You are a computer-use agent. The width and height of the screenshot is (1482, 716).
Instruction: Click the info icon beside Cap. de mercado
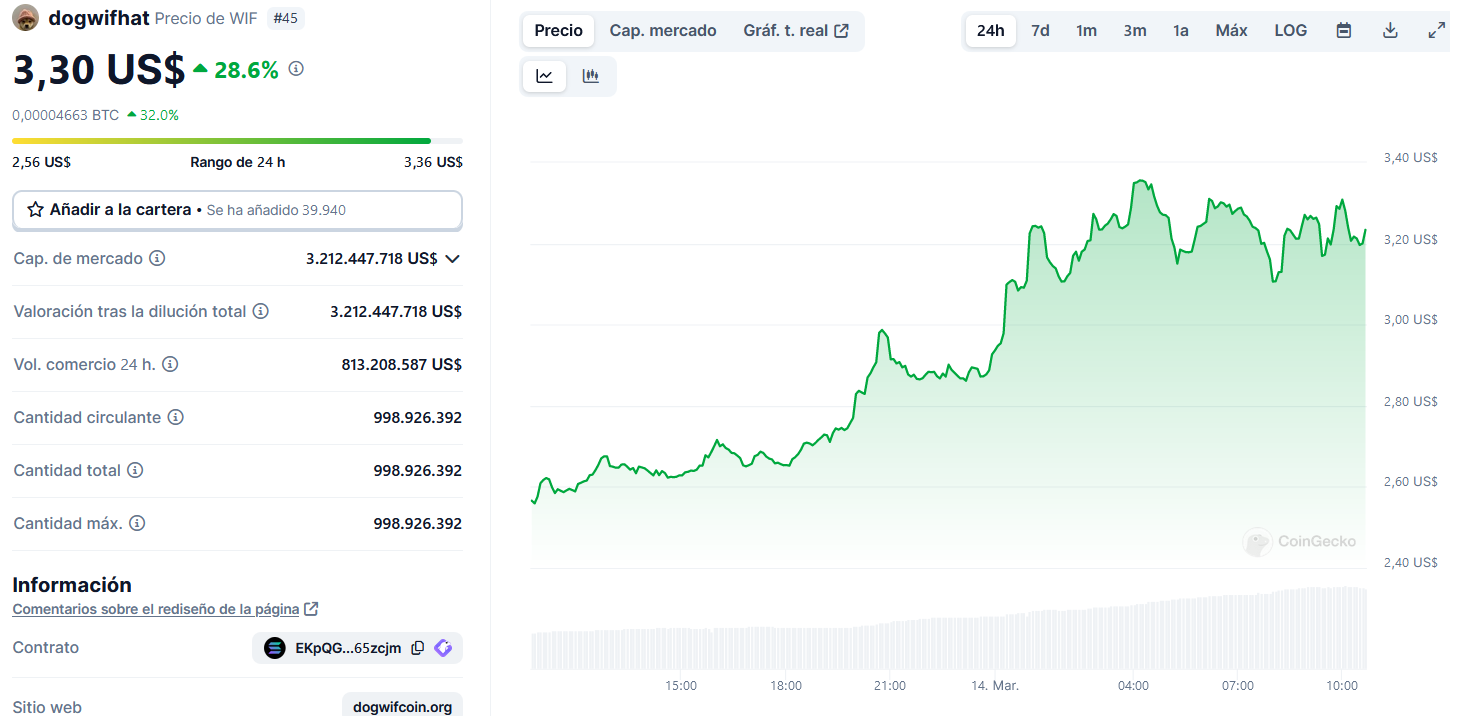[157, 258]
